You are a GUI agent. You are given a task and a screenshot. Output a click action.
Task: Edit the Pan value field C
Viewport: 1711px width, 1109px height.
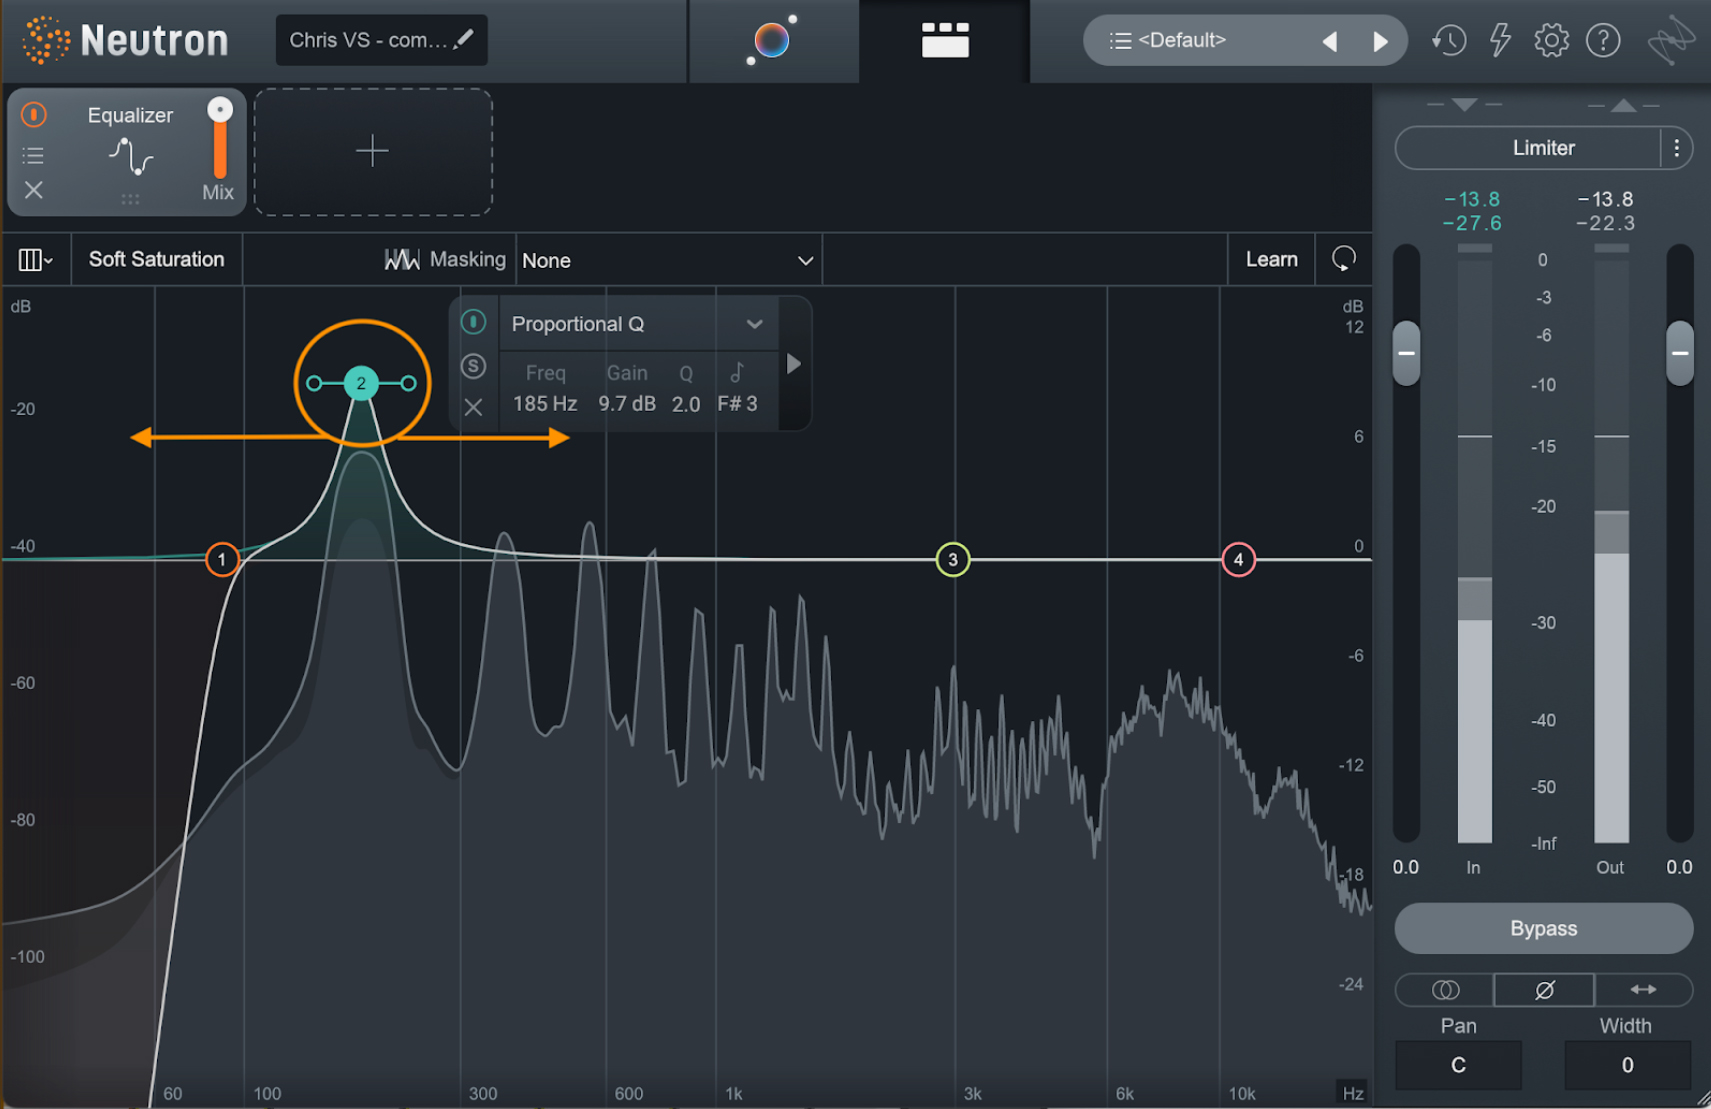click(x=1458, y=1065)
